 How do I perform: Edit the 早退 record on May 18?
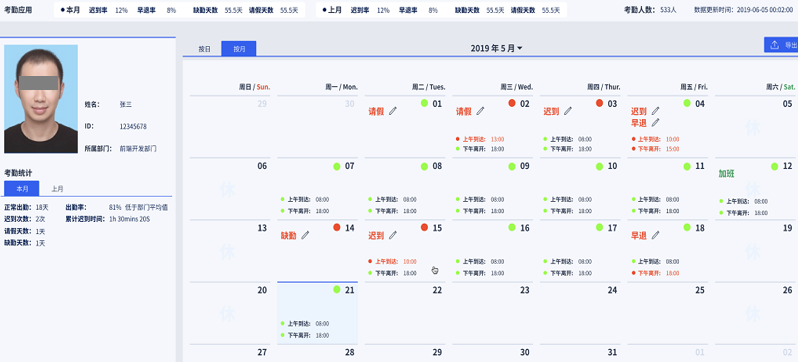coord(656,235)
